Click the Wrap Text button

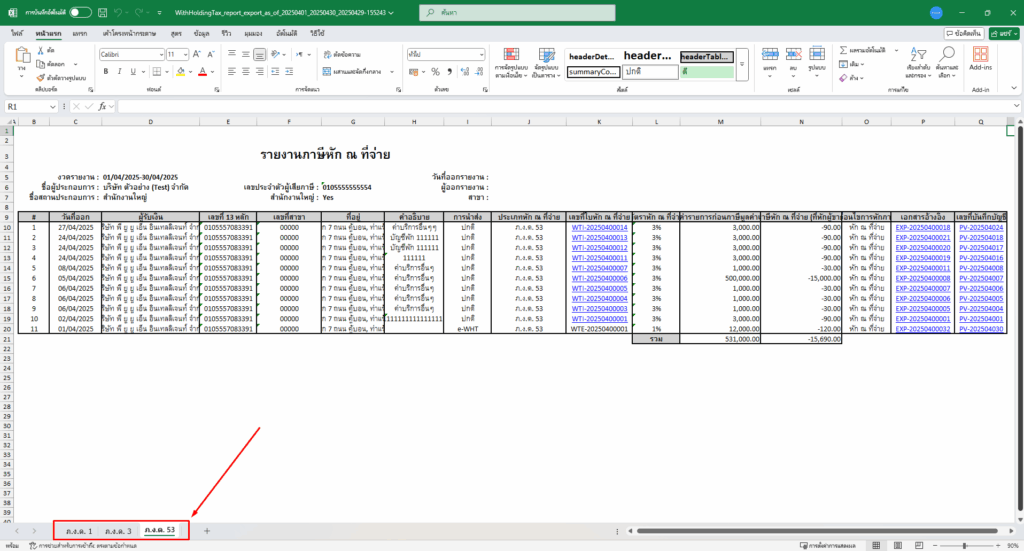tap(342, 55)
